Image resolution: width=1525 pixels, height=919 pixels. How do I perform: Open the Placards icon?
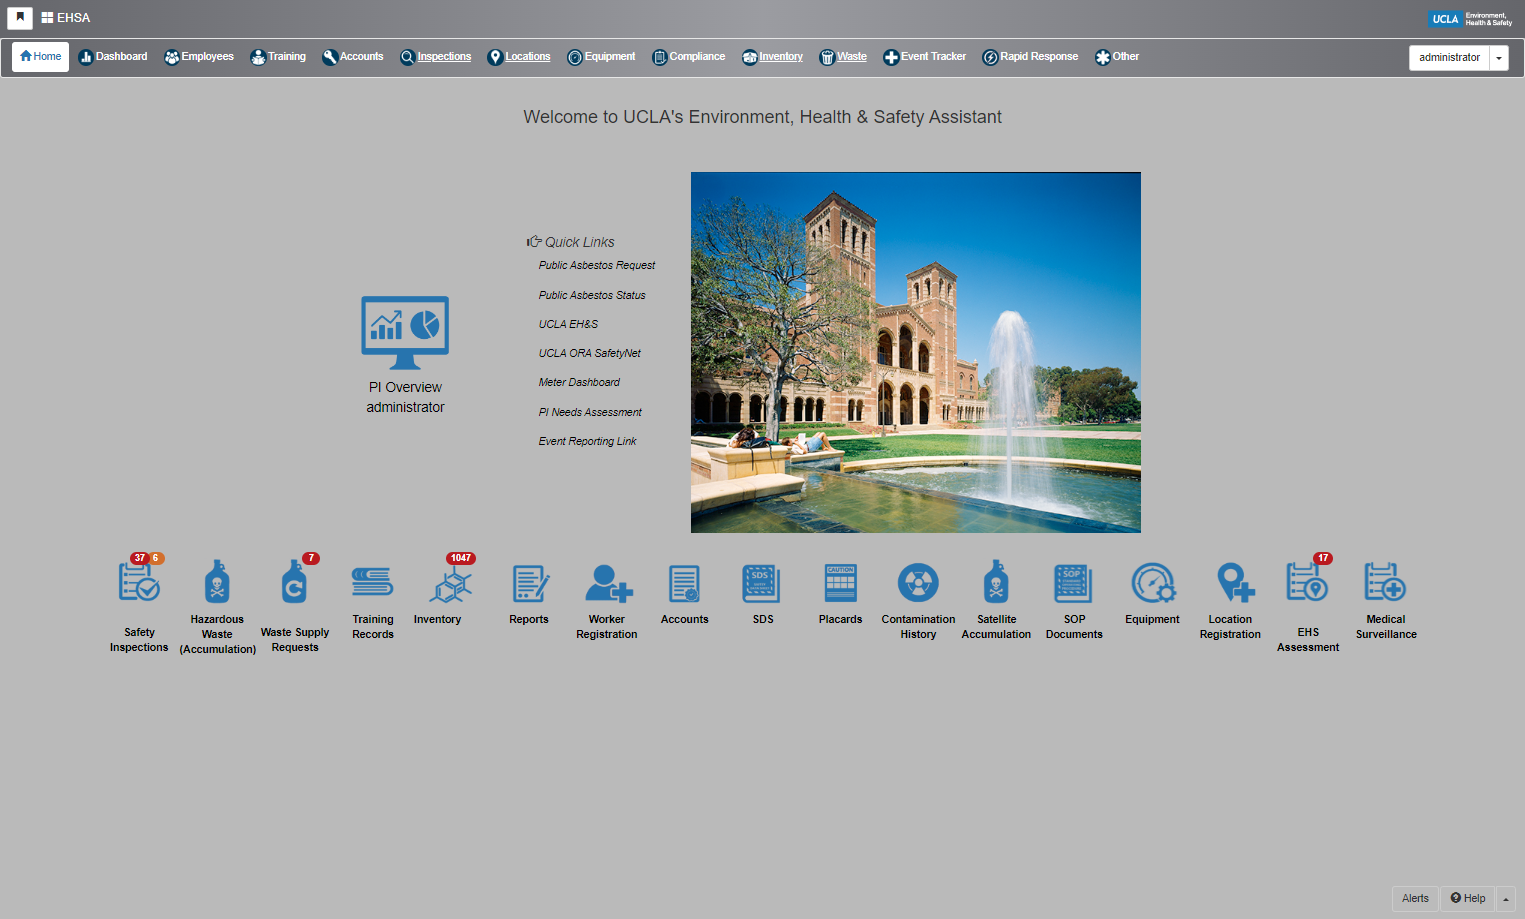tap(840, 584)
